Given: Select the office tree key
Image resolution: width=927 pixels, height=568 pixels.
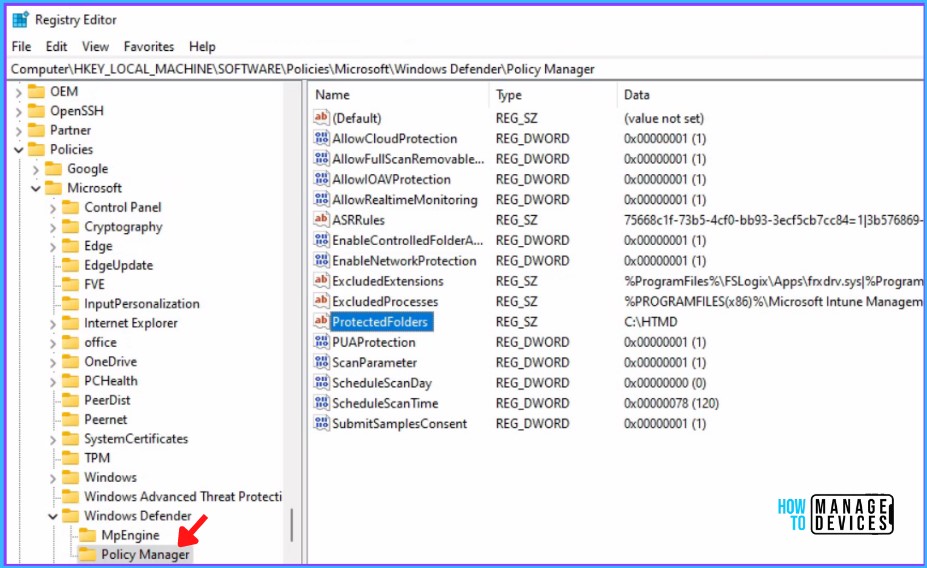Looking at the screenshot, I should (101, 342).
